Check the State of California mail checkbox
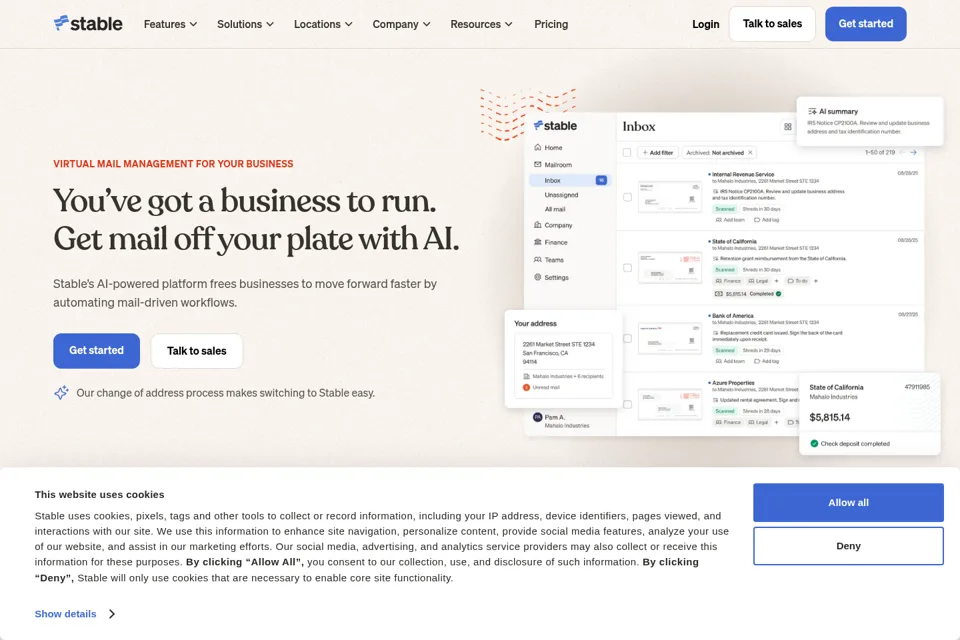Viewport: 960px width, 640px height. 627,268
